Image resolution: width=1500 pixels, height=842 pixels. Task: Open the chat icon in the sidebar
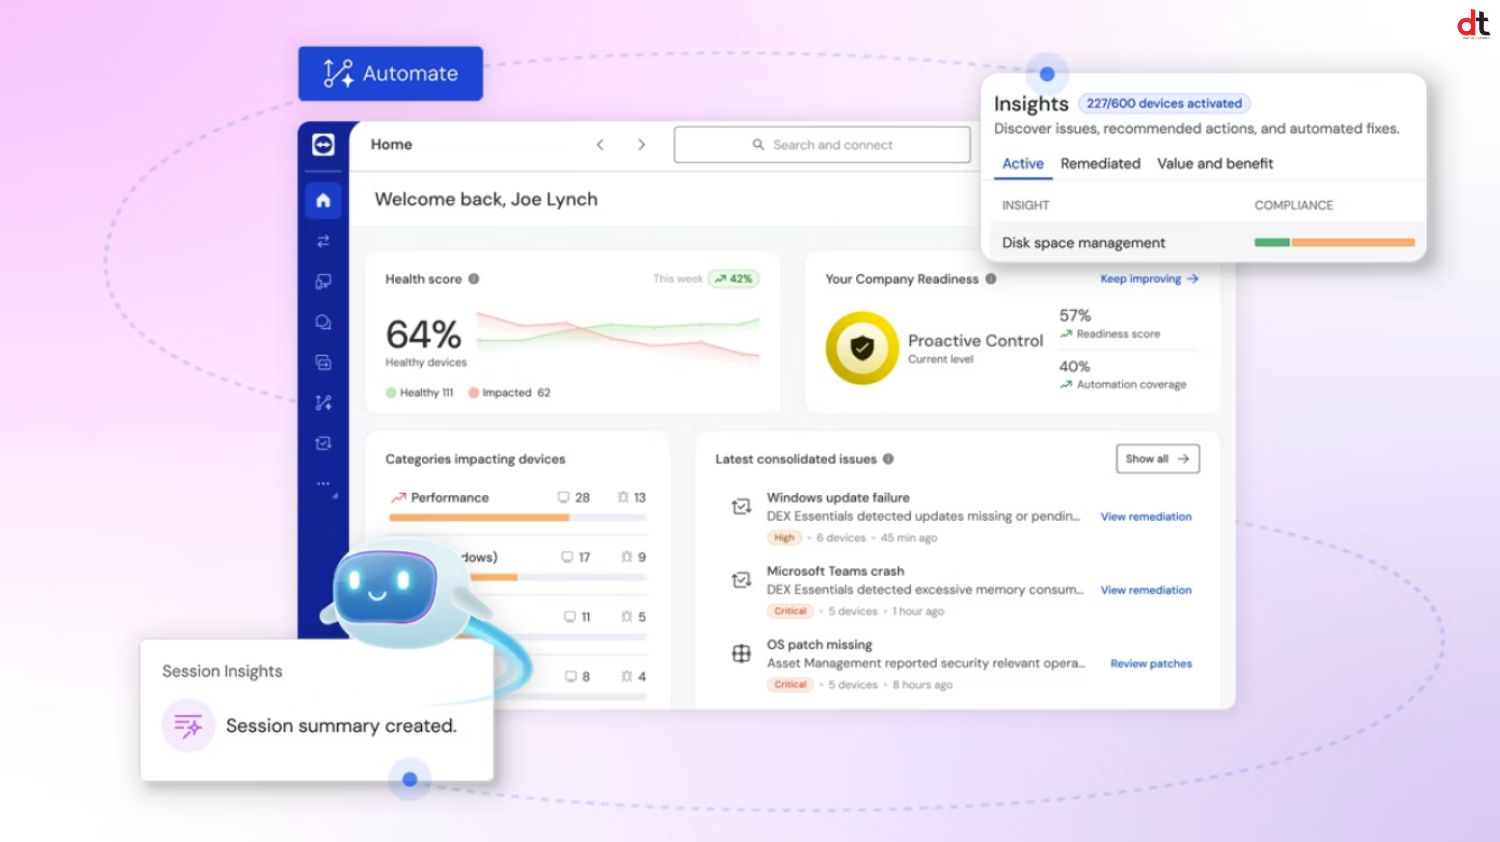(323, 321)
